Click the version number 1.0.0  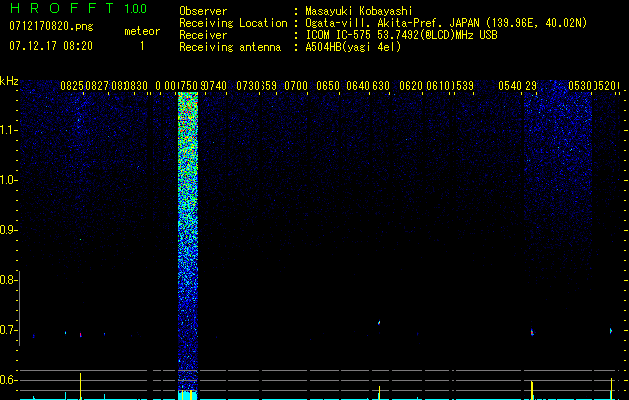pyautogui.click(x=135, y=9)
